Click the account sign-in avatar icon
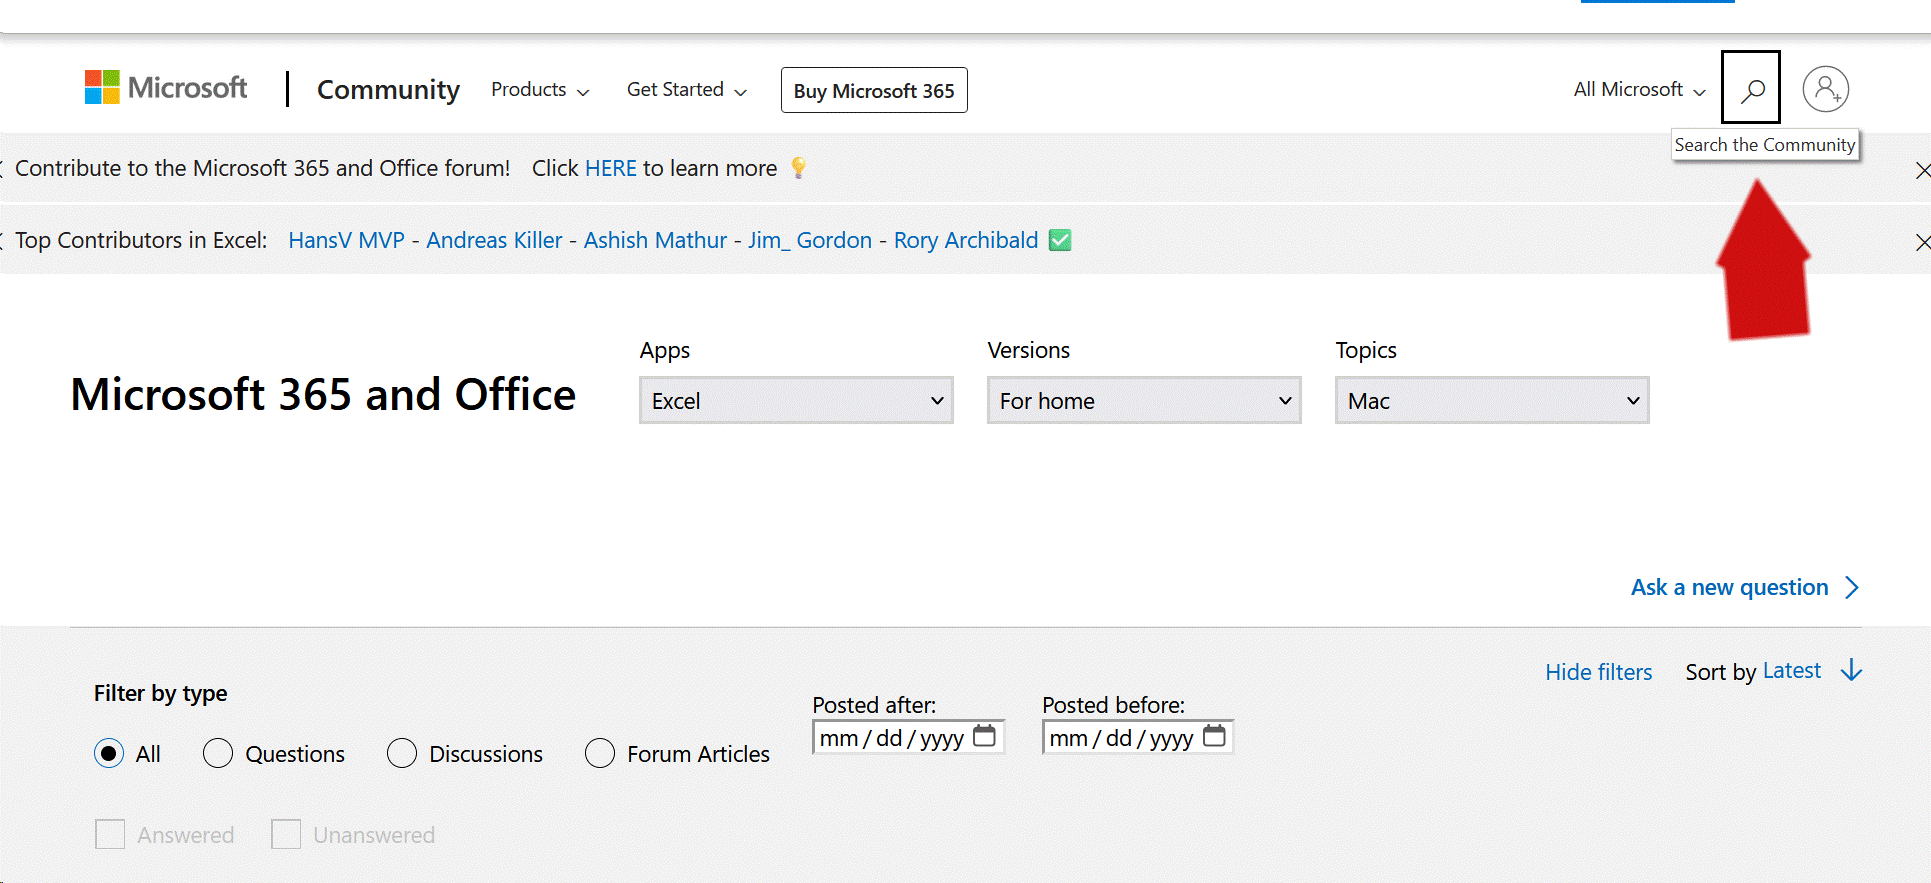Image resolution: width=1931 pixels, height=883 pixels. (x=1825, y=89)
